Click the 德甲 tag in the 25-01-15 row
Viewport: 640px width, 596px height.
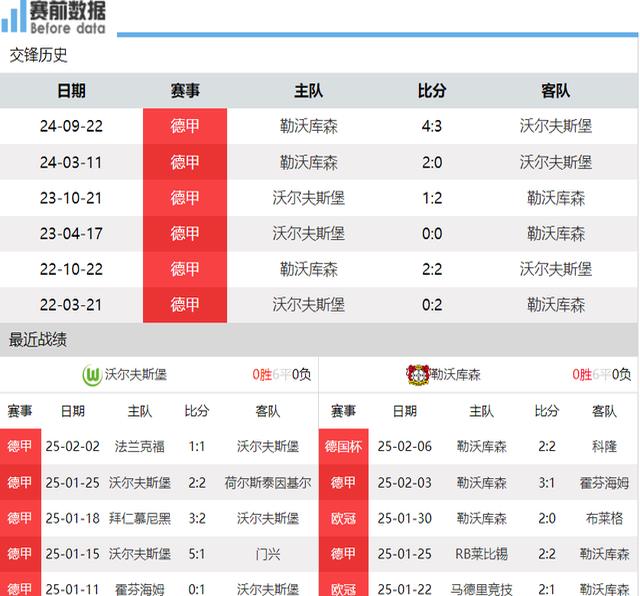[x=20, y=554]
